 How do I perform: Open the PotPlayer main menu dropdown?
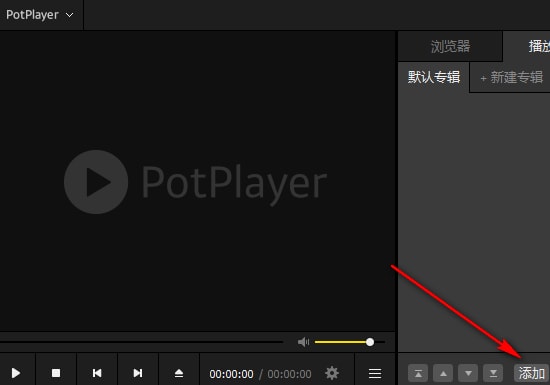click(40, 15)
